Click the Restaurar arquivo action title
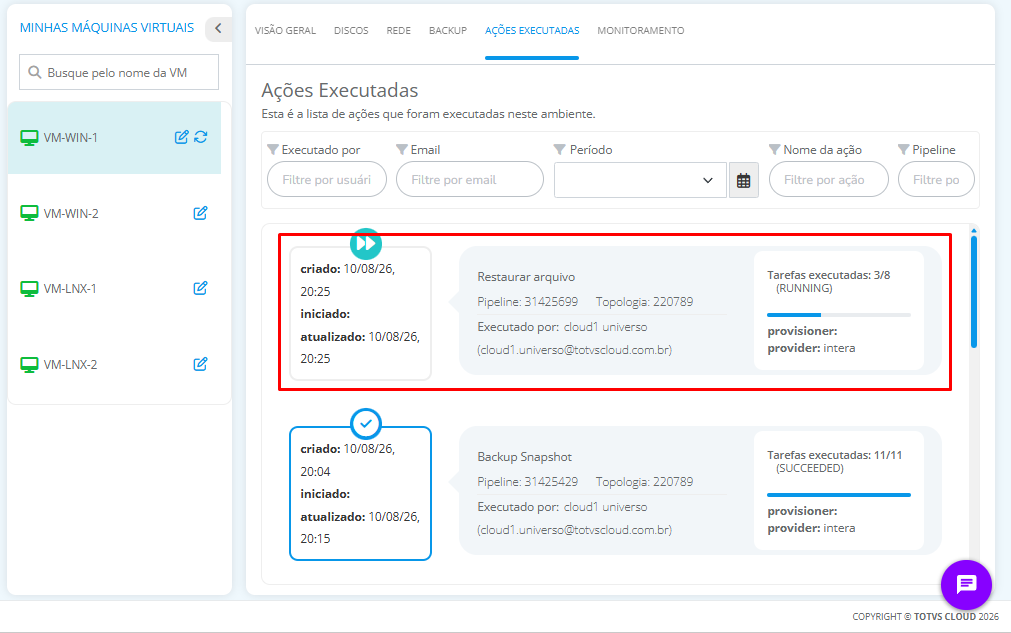1011x633 pixels. [526, 277]
